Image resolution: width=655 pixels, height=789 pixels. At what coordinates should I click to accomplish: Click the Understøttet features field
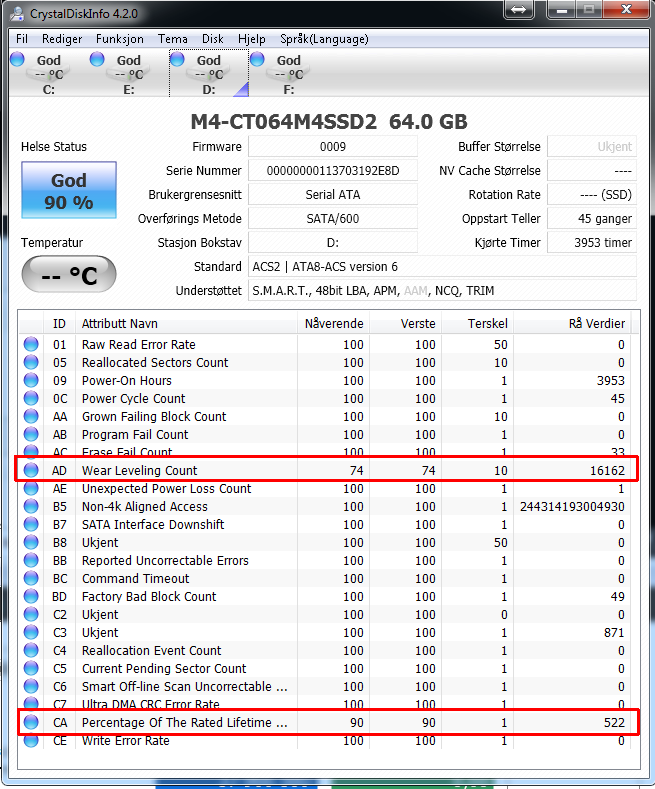(442, 290)
